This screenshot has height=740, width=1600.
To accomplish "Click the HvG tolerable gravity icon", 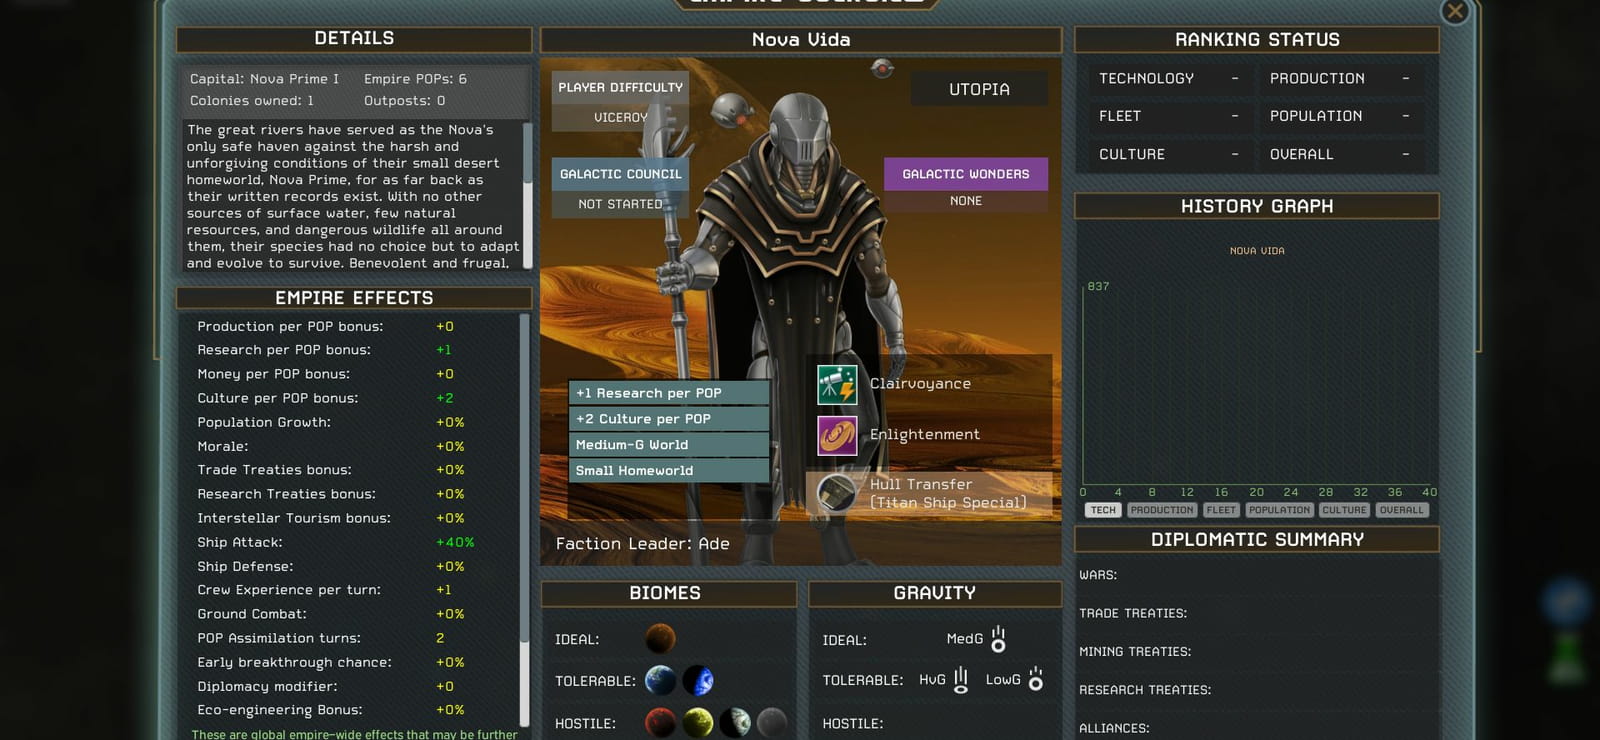I will coord(961,680).
